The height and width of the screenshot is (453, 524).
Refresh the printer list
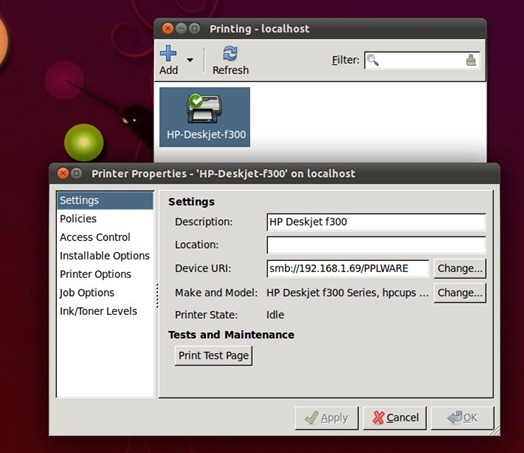[230, 60]
